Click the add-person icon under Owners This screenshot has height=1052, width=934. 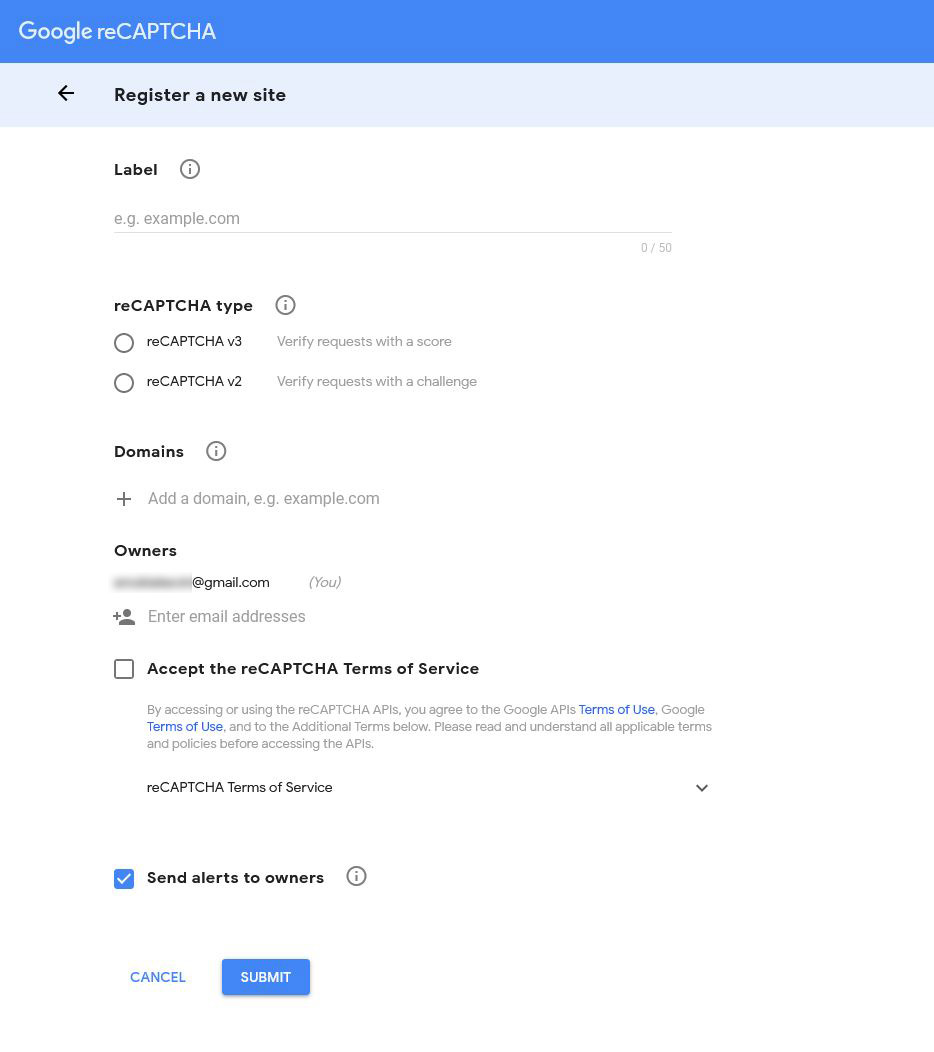pos(124,617)
